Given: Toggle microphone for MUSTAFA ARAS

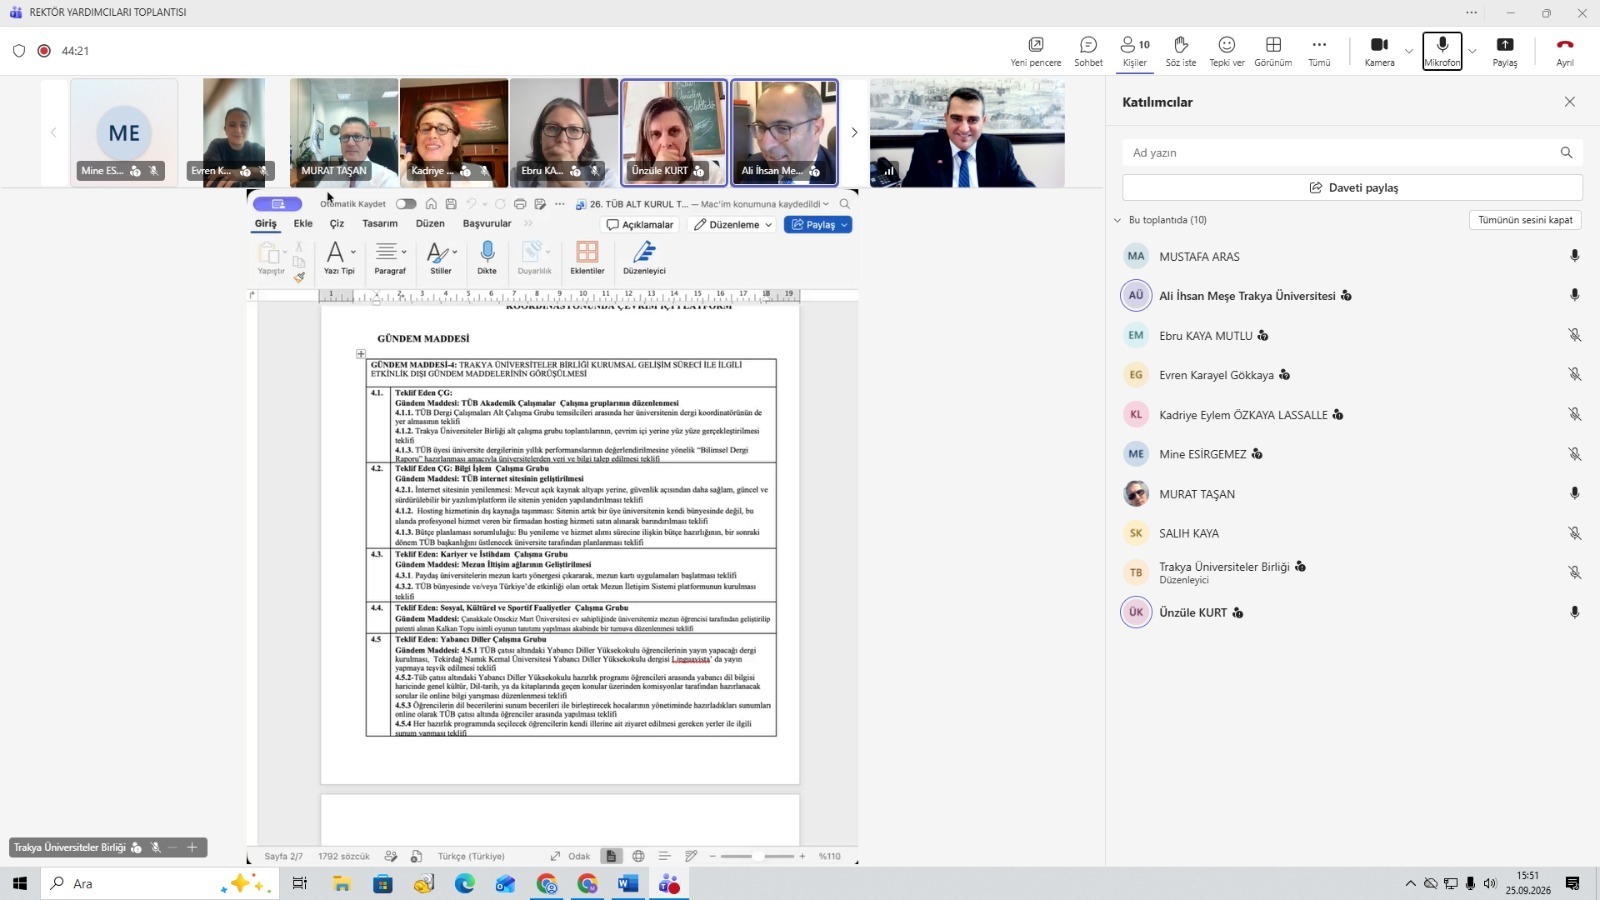Looking at the screenshot, I should [x=1574, y=256].
